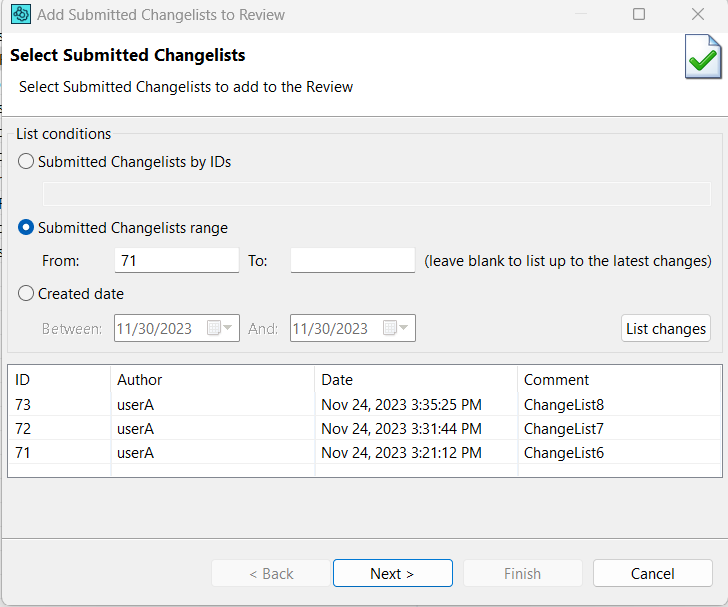
Task: Sort by the Author column header
Action: click(213, 379)
